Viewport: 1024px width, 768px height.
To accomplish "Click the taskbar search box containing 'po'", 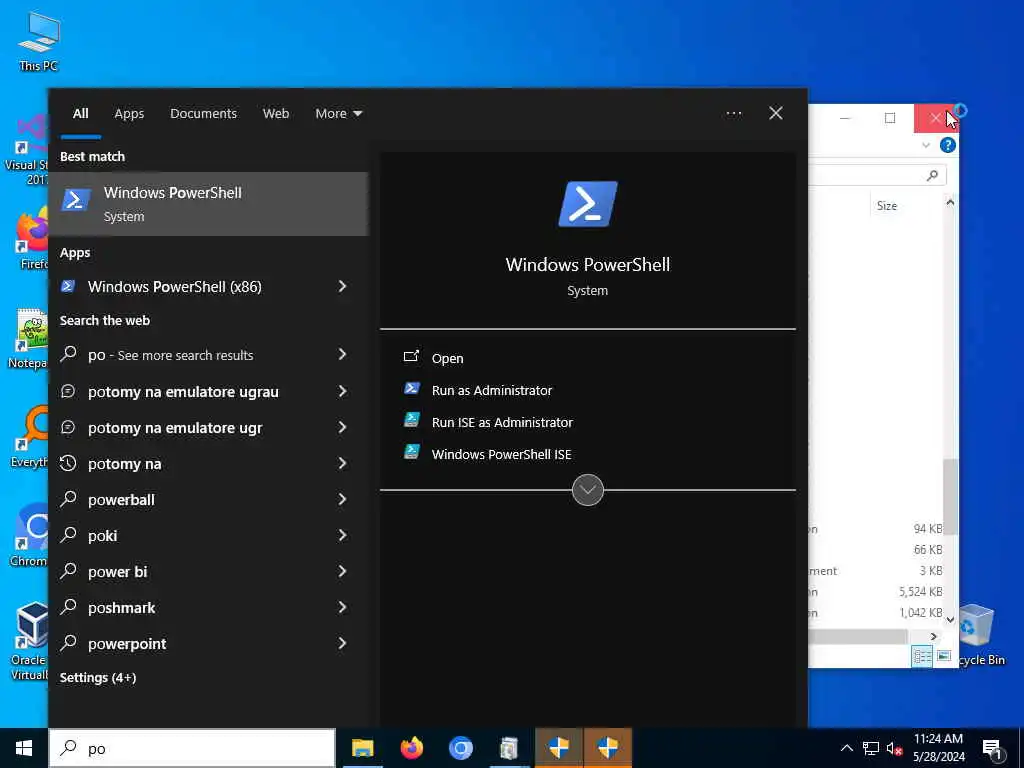I will (192, 748).
